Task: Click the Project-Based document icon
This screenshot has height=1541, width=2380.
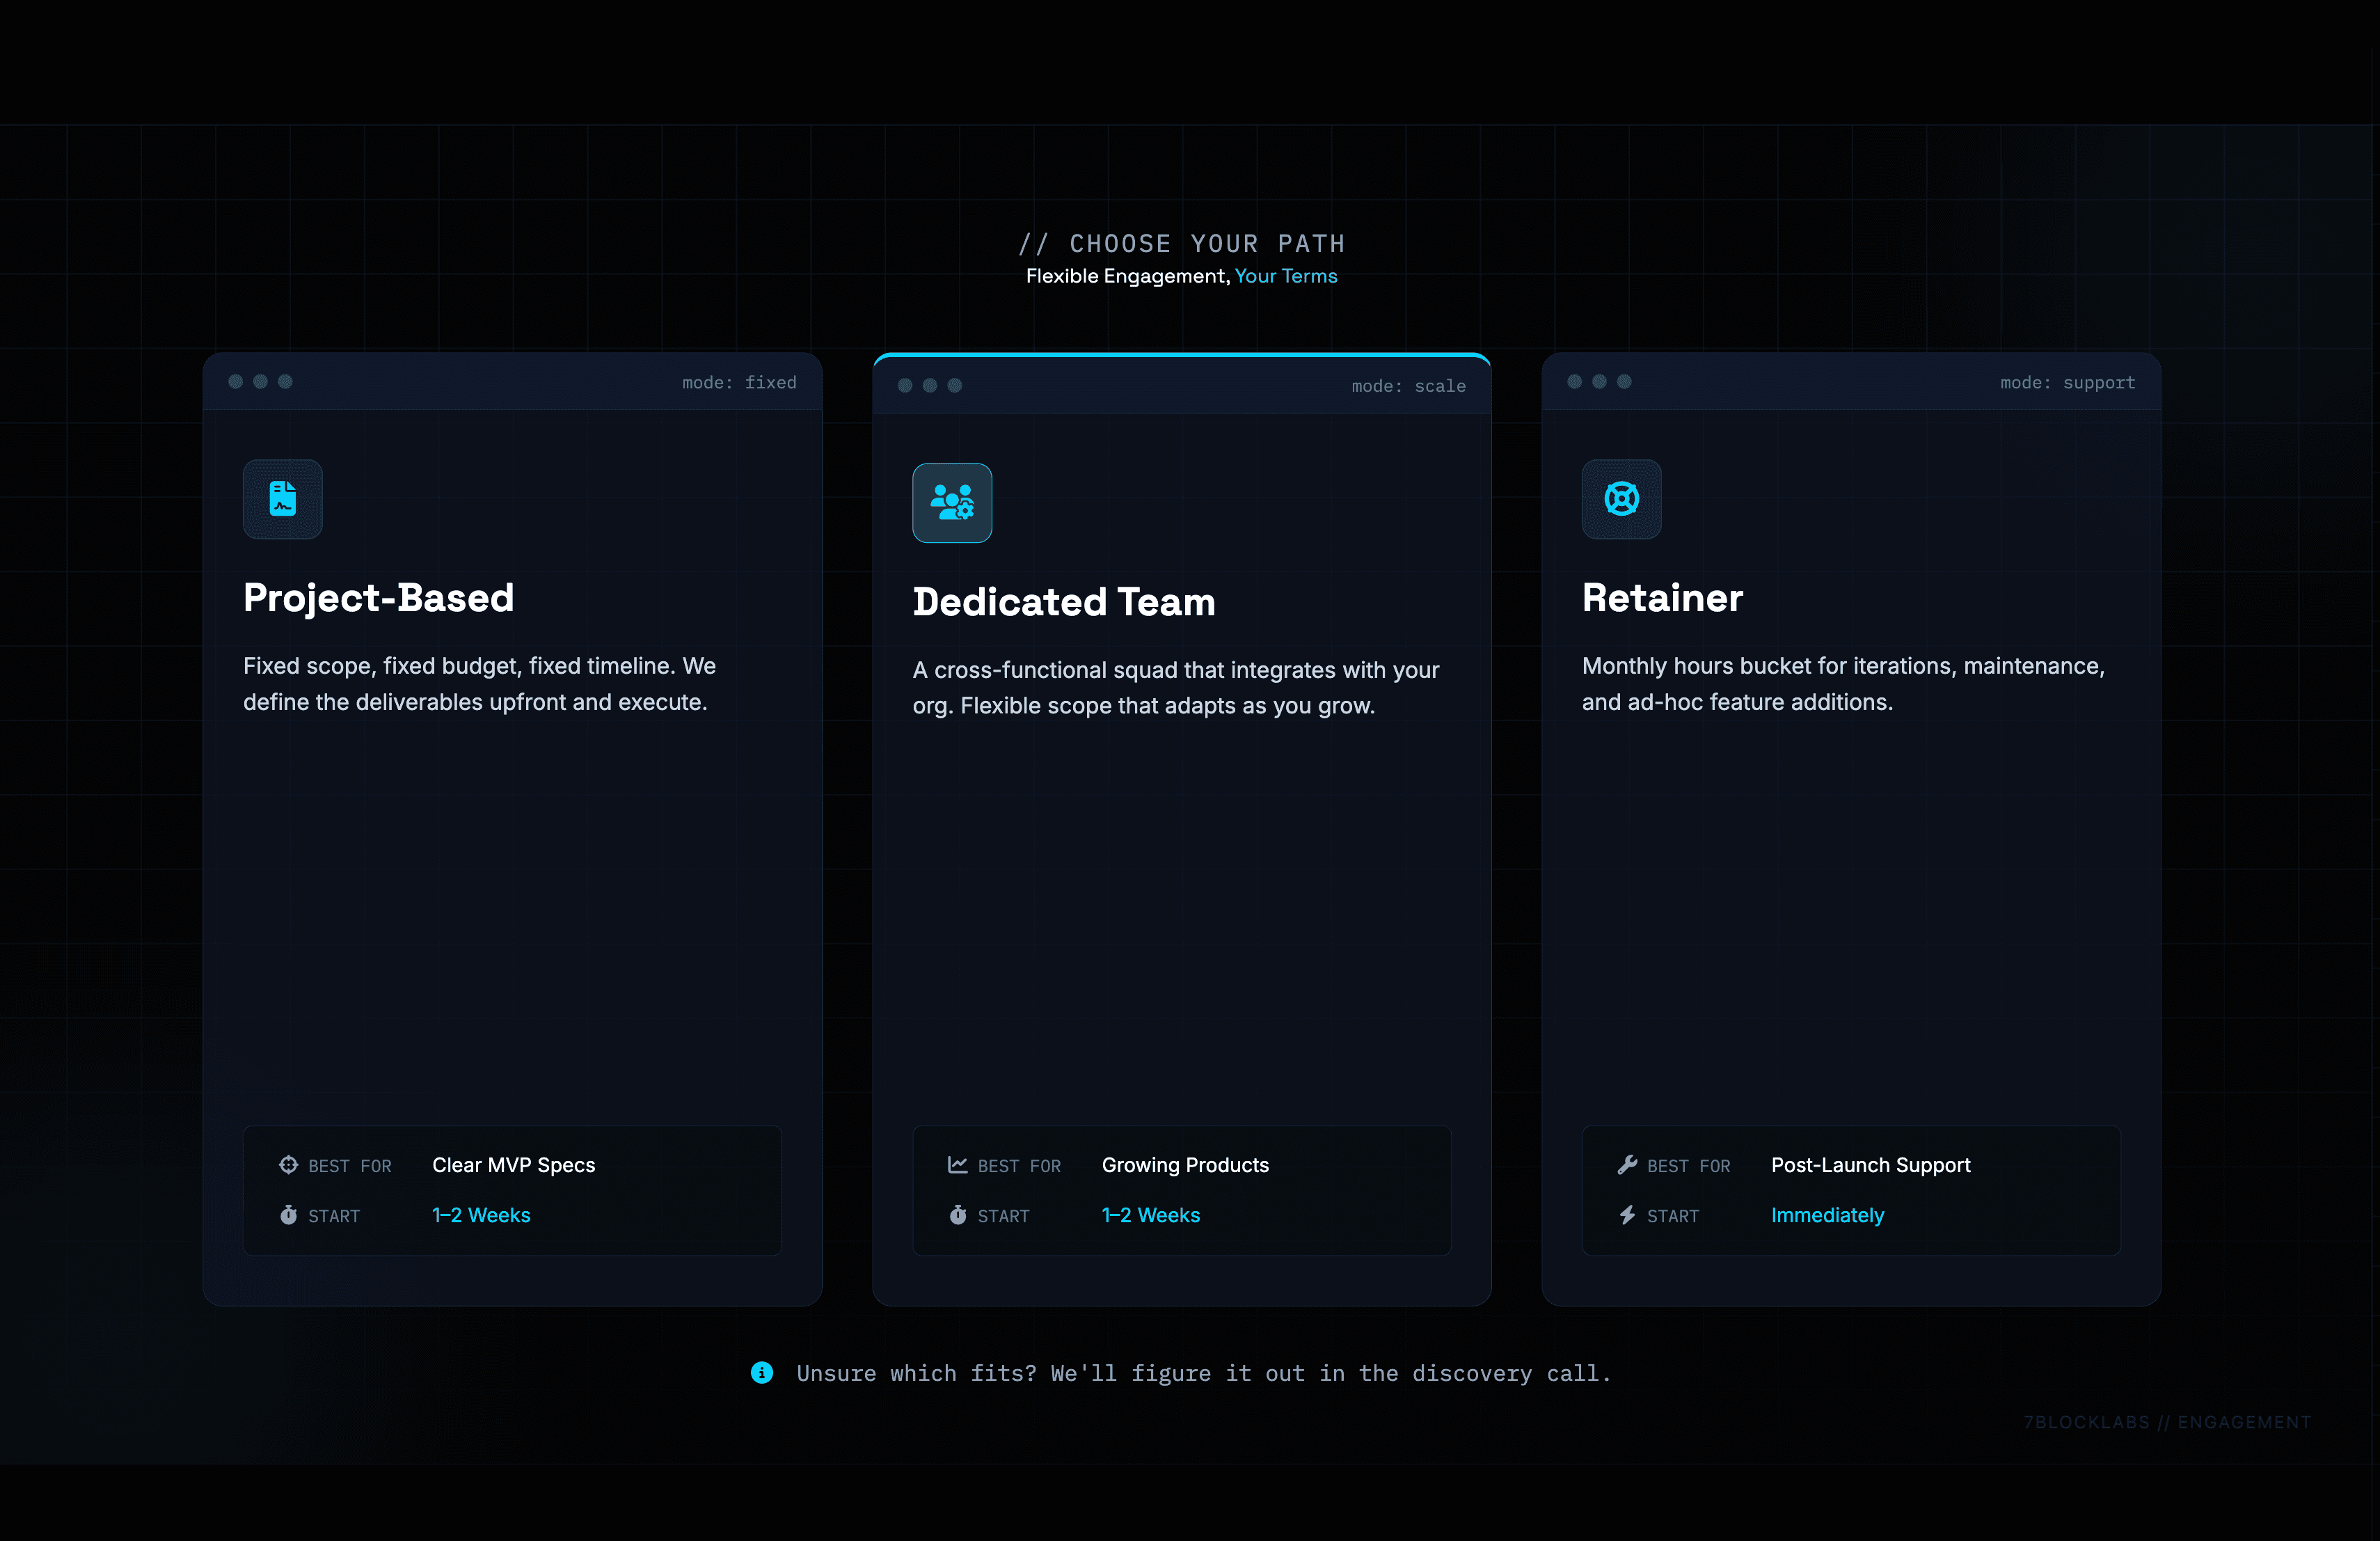Action: pos(283,499)
